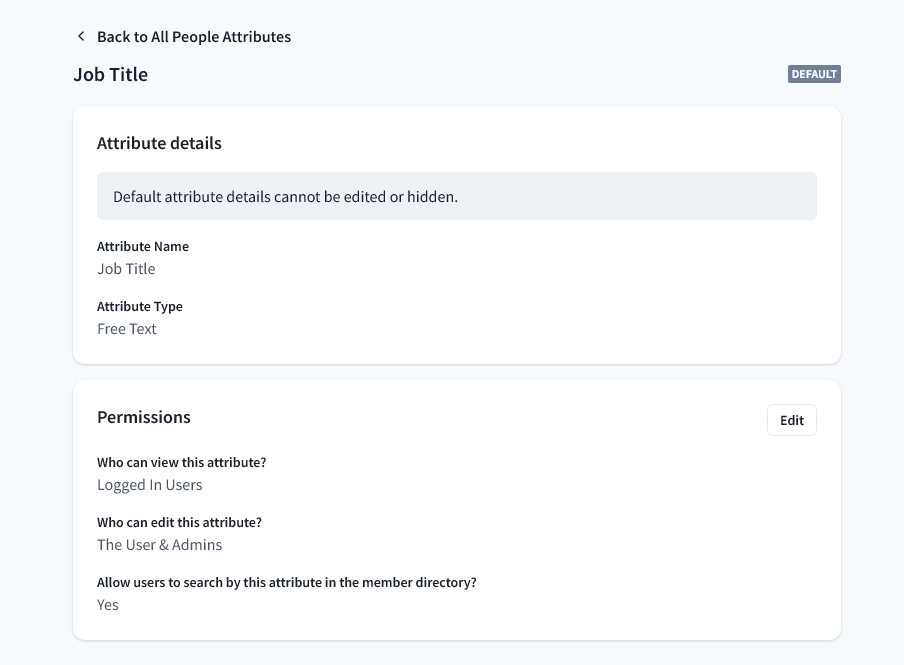Image resolution: width=904 pixels, height=665 pixels.
Task: Select the Logged In Users value
Action: tap(150, 485)
